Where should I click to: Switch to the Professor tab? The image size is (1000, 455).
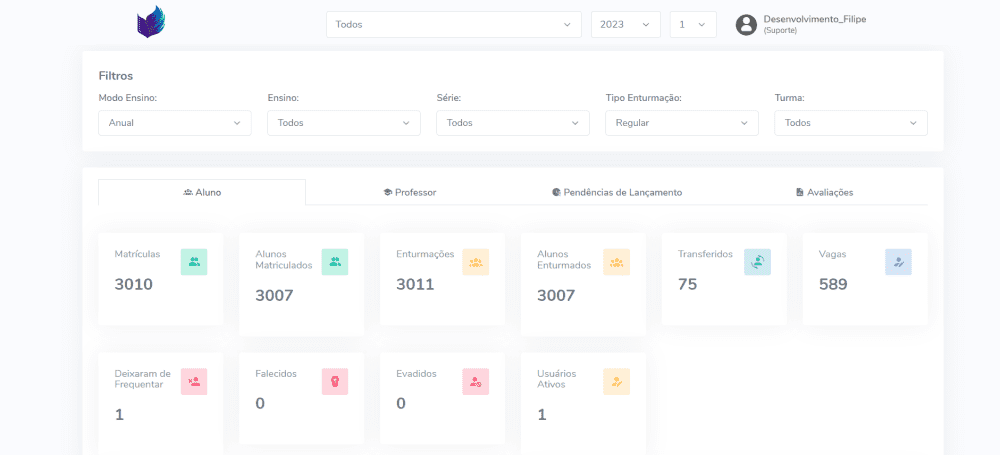(410, 192)
